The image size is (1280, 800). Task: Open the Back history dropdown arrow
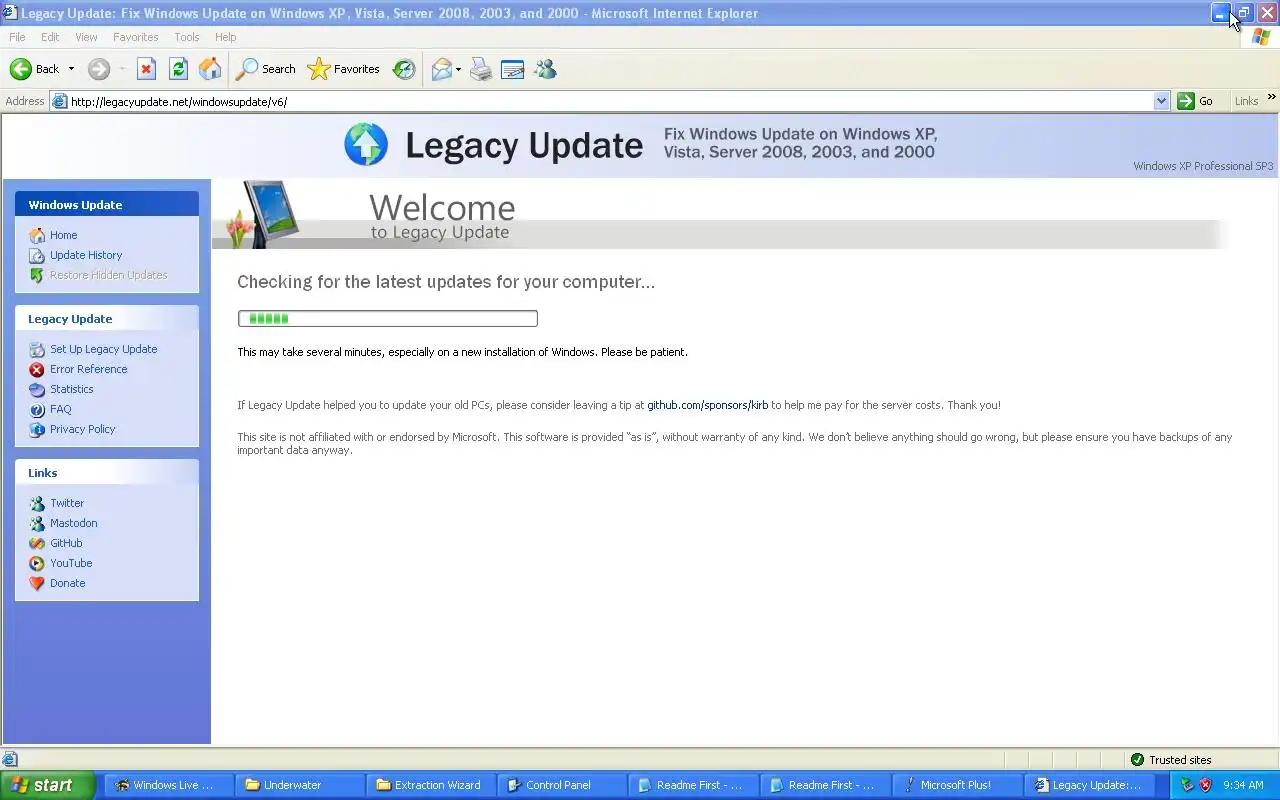click(x=71, y=69)
